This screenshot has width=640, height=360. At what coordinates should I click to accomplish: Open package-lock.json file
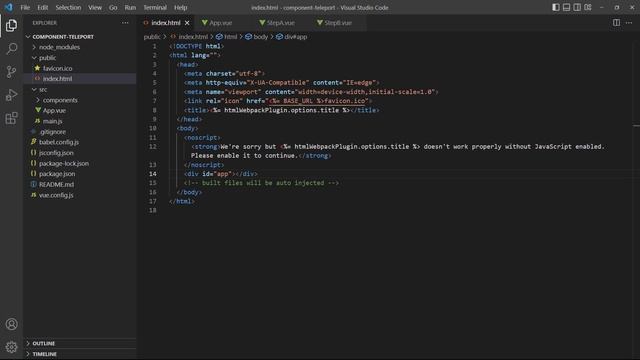[64, 163]
